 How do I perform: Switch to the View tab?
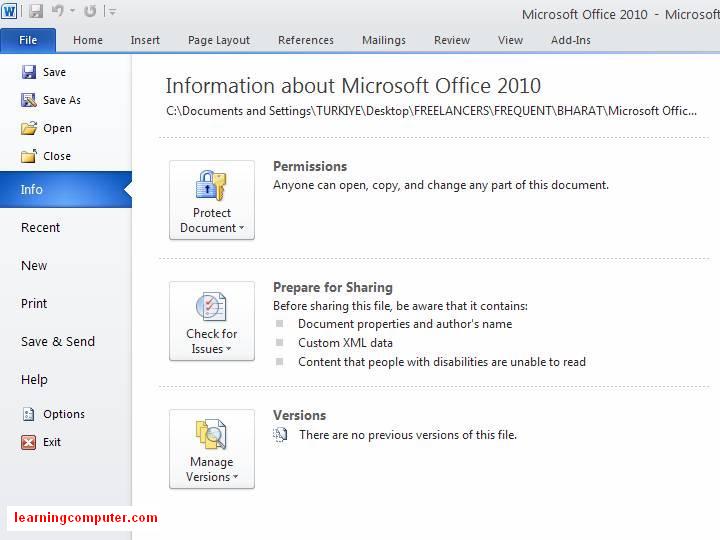tap(510, 40)
